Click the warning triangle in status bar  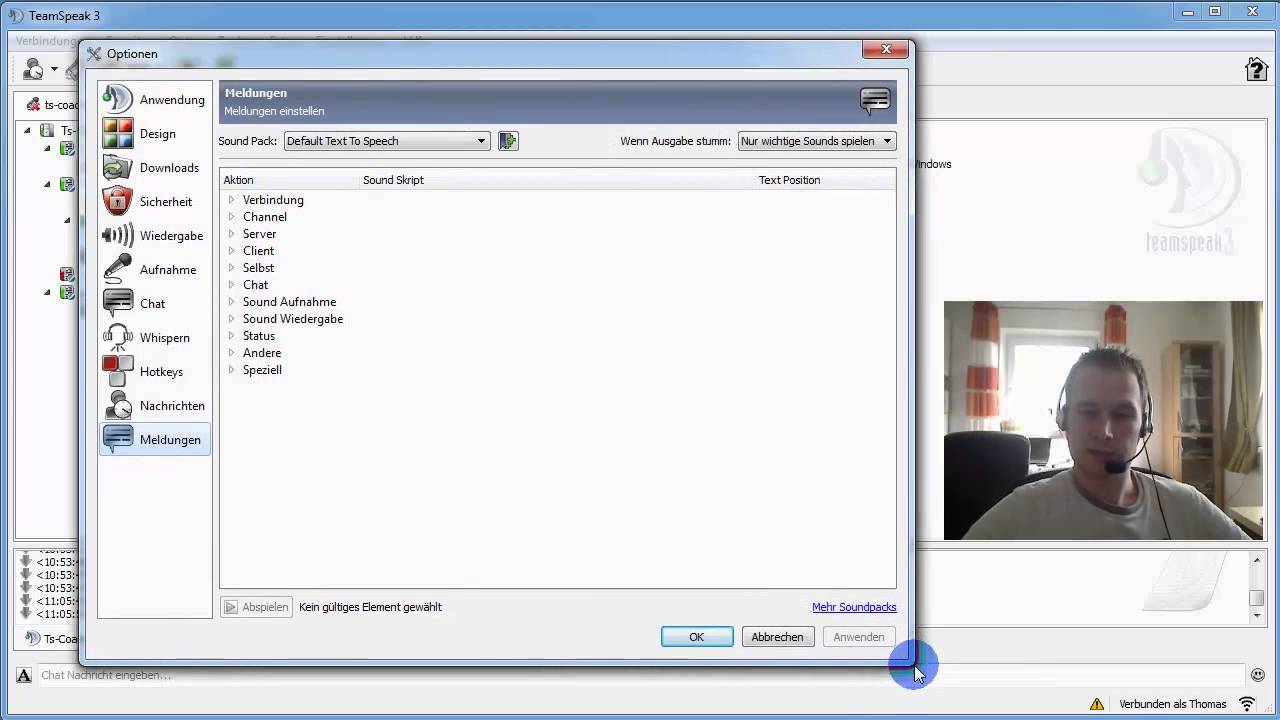tap(1097, 704)
